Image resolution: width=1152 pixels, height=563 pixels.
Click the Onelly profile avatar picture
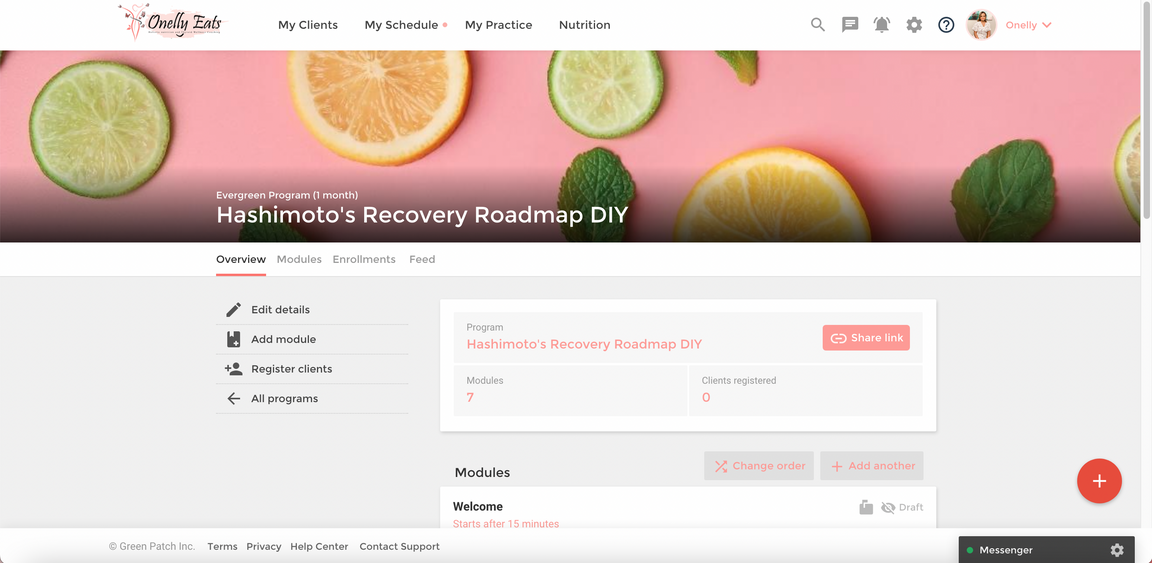(x=981, y=25)
